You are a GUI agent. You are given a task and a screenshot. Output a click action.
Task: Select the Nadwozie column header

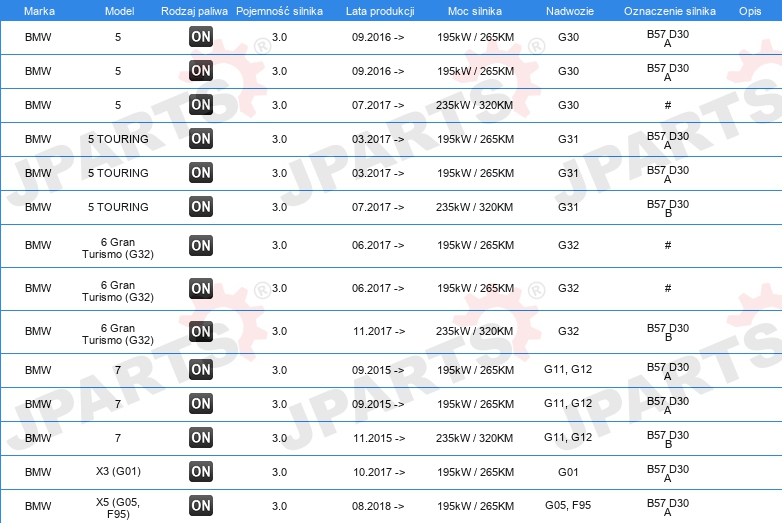tap(570, 11)
